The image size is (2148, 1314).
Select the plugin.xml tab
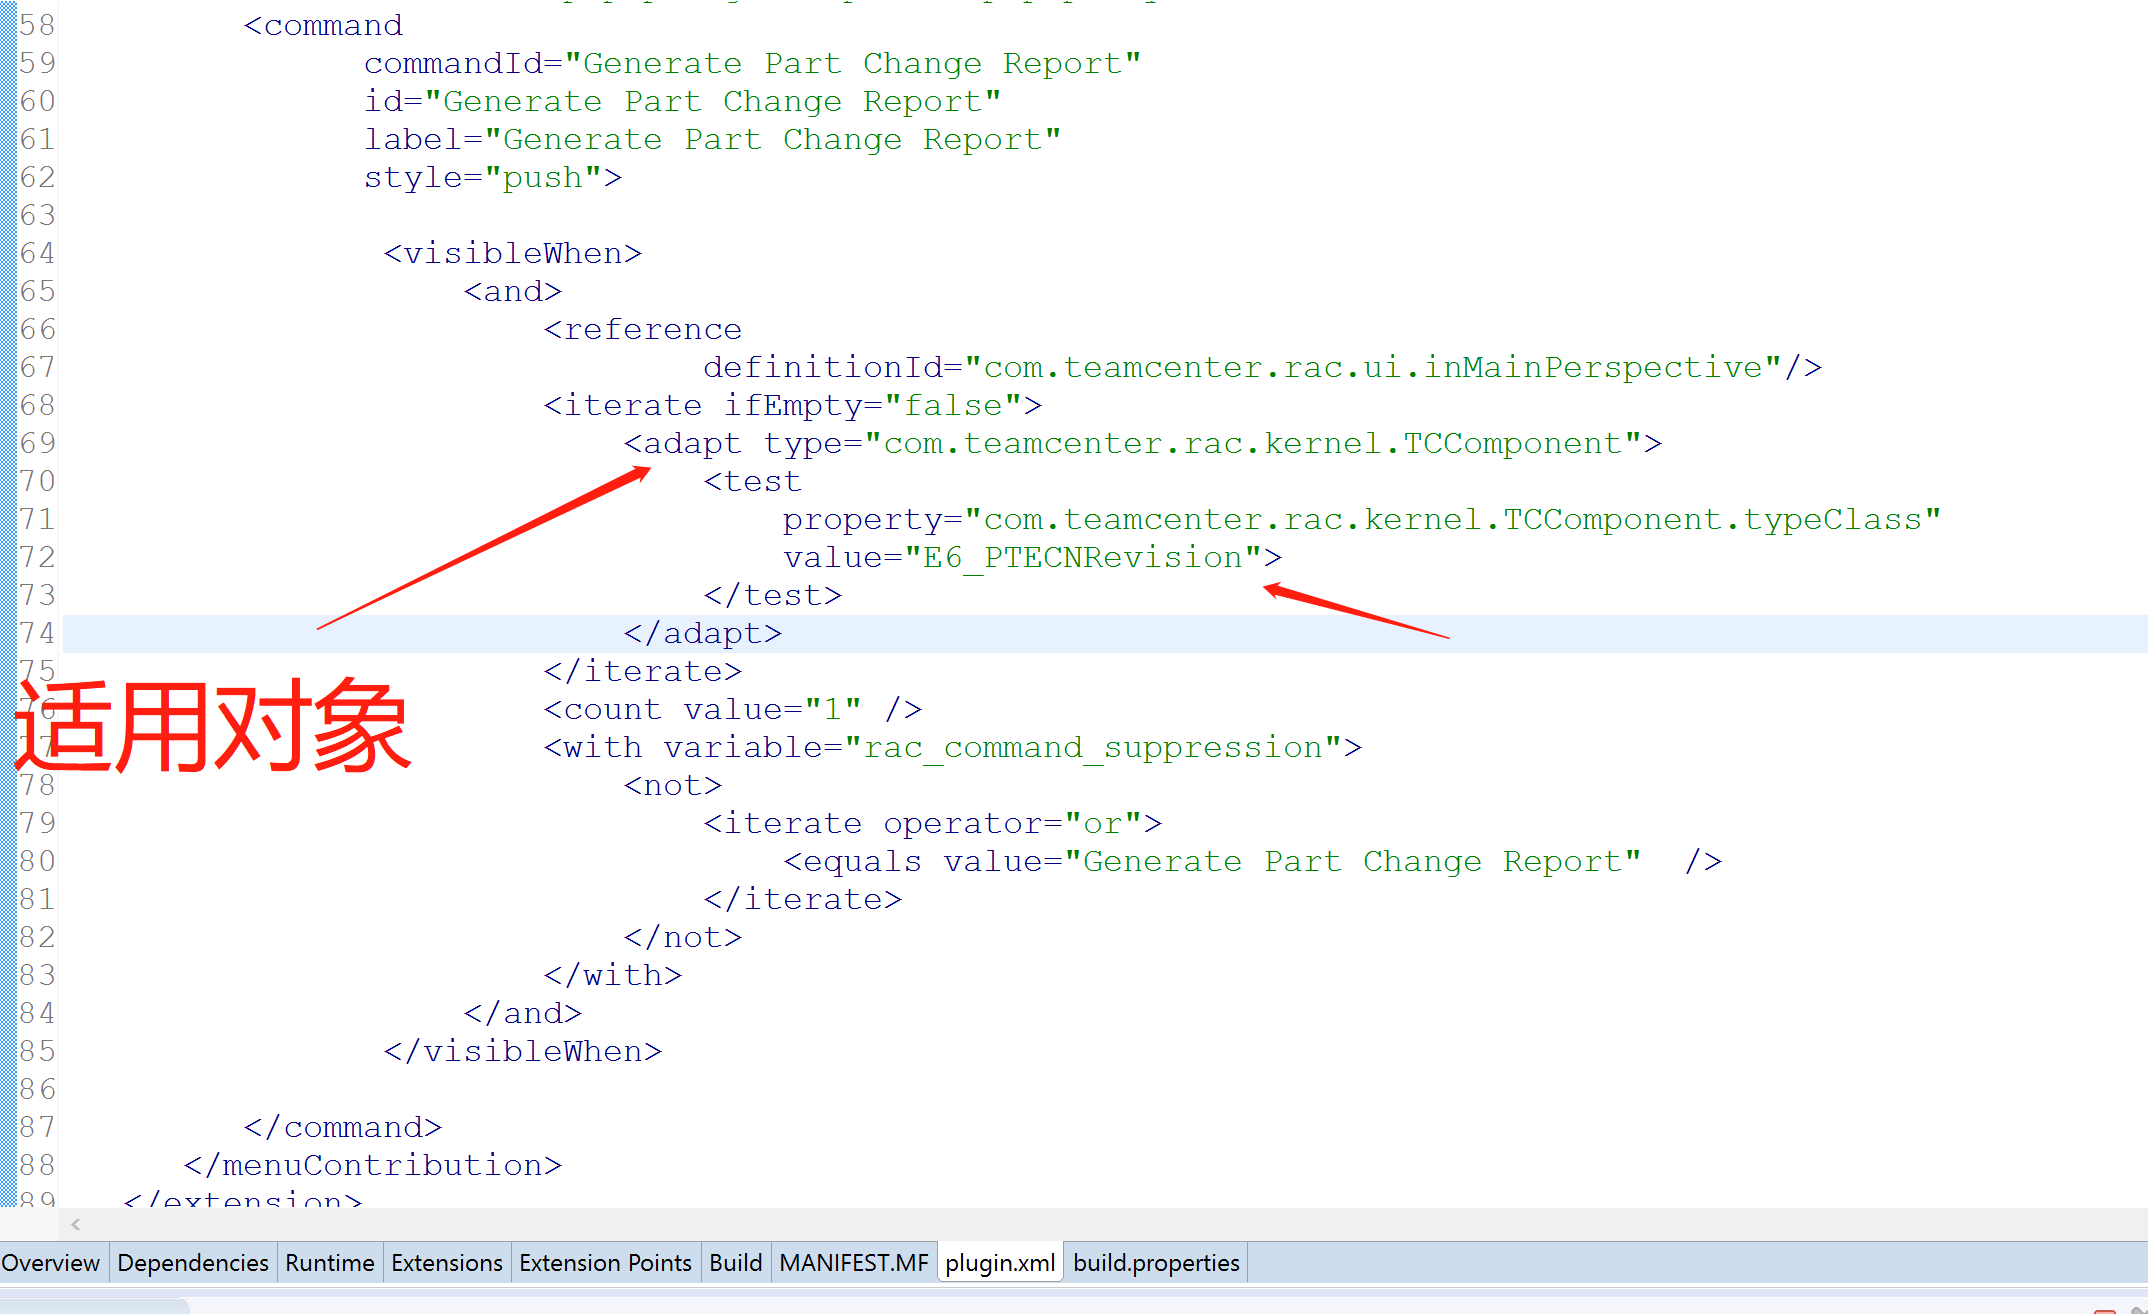[999, 1263]
